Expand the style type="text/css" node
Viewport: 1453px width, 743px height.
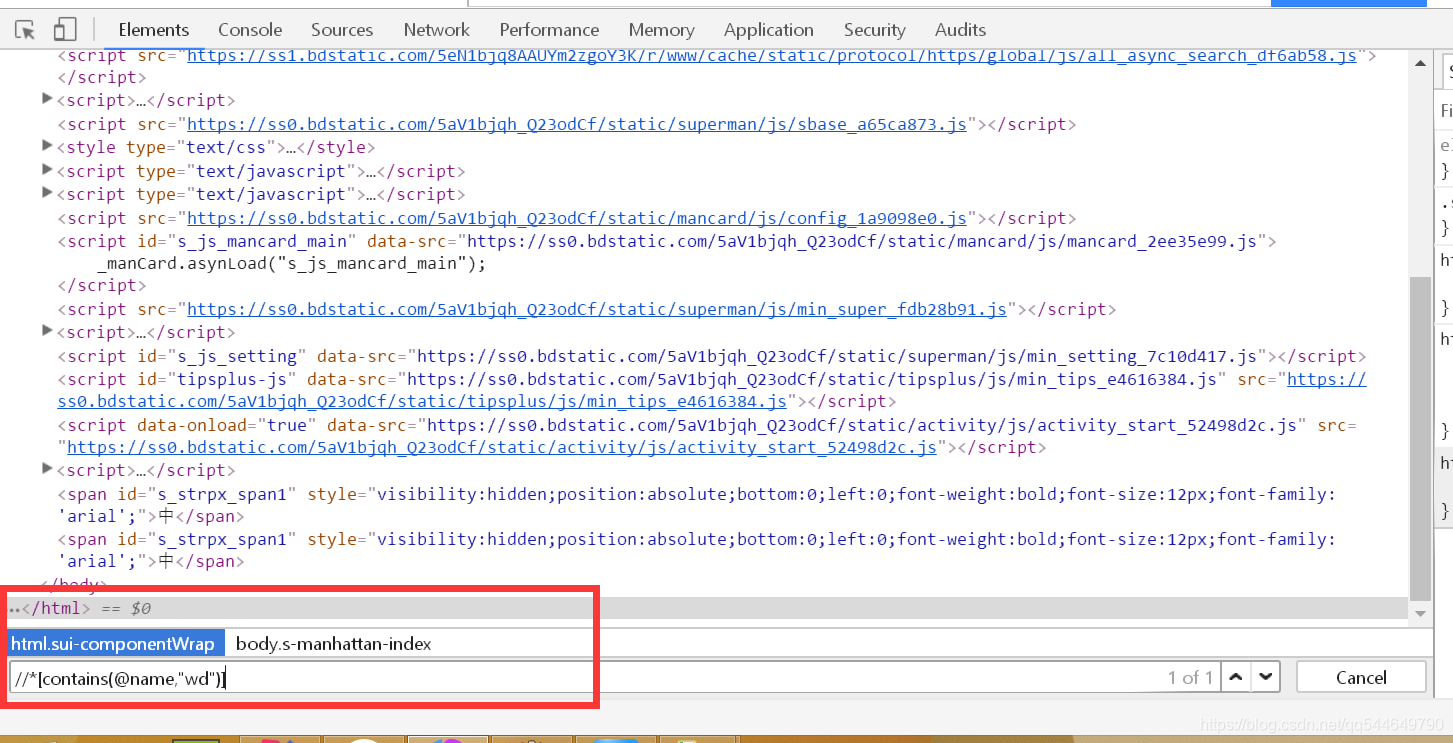pos(47,146)
